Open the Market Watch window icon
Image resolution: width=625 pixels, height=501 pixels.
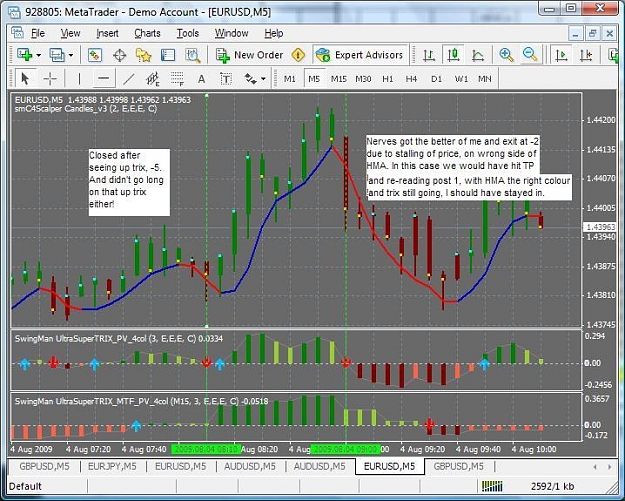[x=95, y=55]
